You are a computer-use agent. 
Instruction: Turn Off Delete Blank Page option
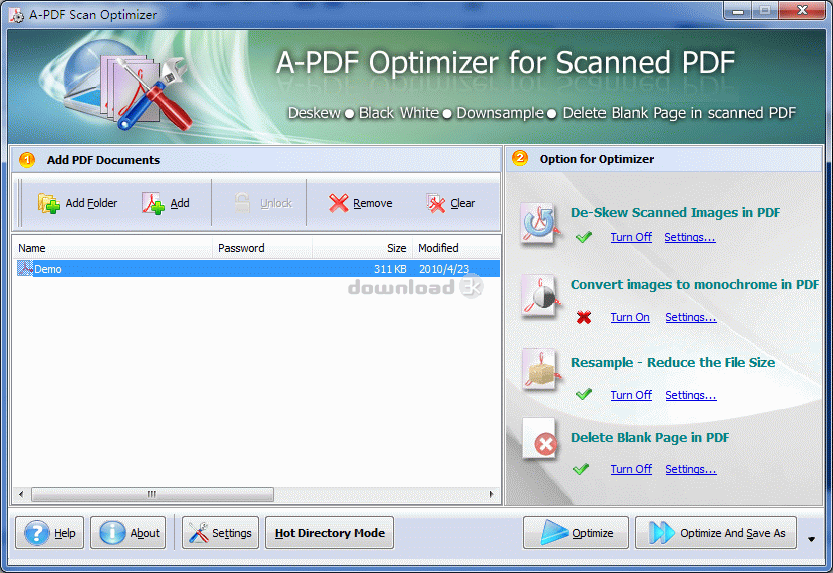(631, 469)
